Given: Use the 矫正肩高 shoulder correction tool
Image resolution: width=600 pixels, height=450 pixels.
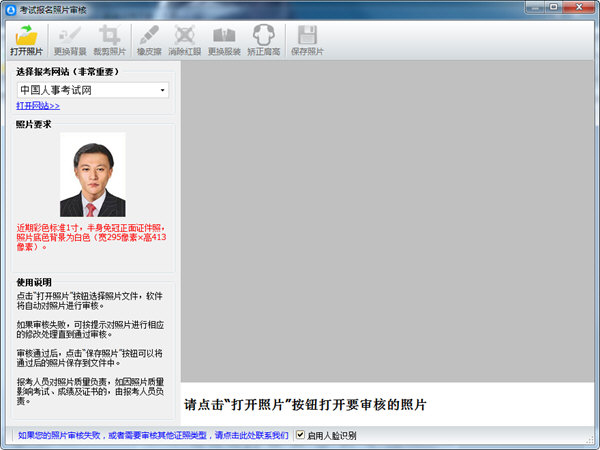Looking at the screenshot, I should 262,36.
